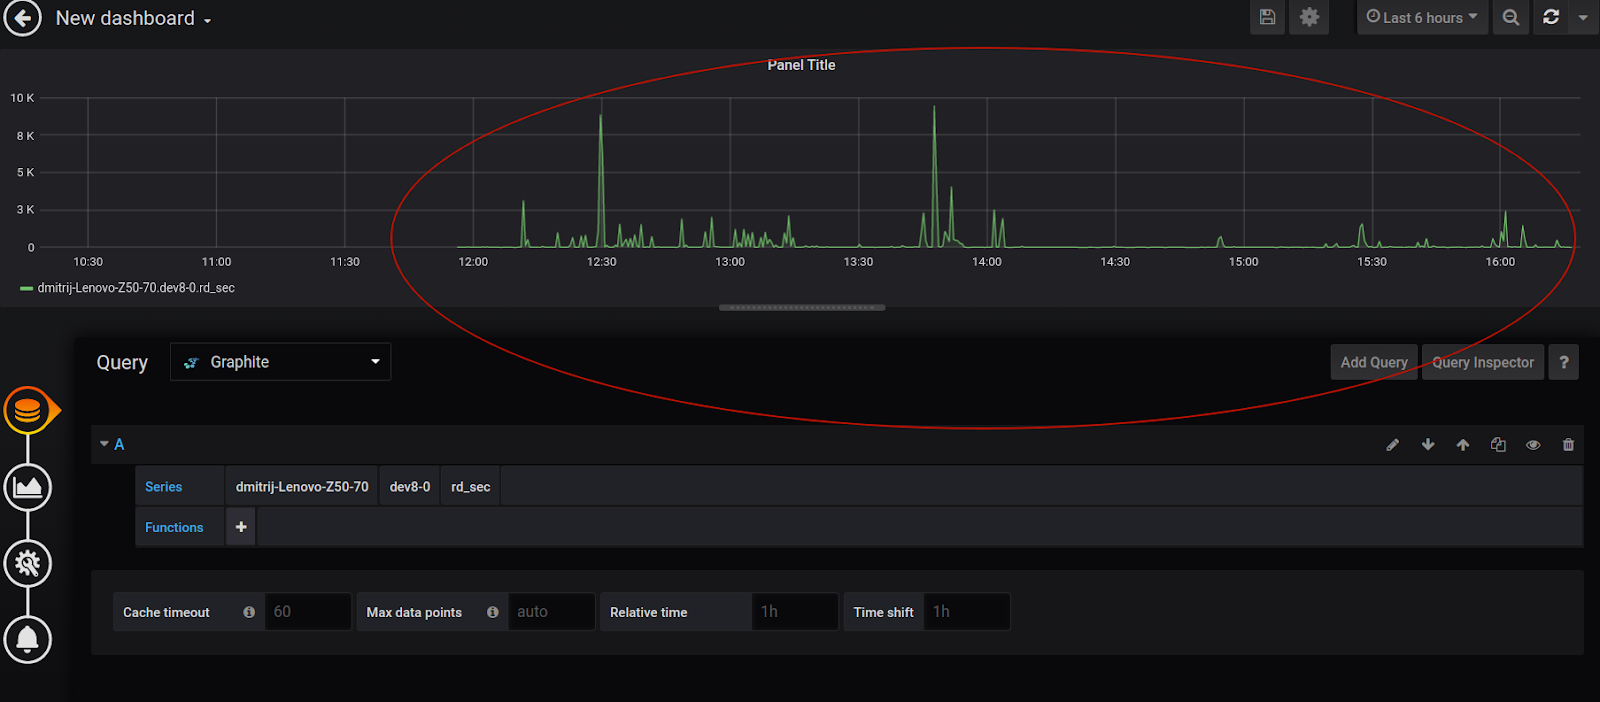Refresh the dashboard
The height and width of the screenshot is (702, 1600).
coord(1551,17)
